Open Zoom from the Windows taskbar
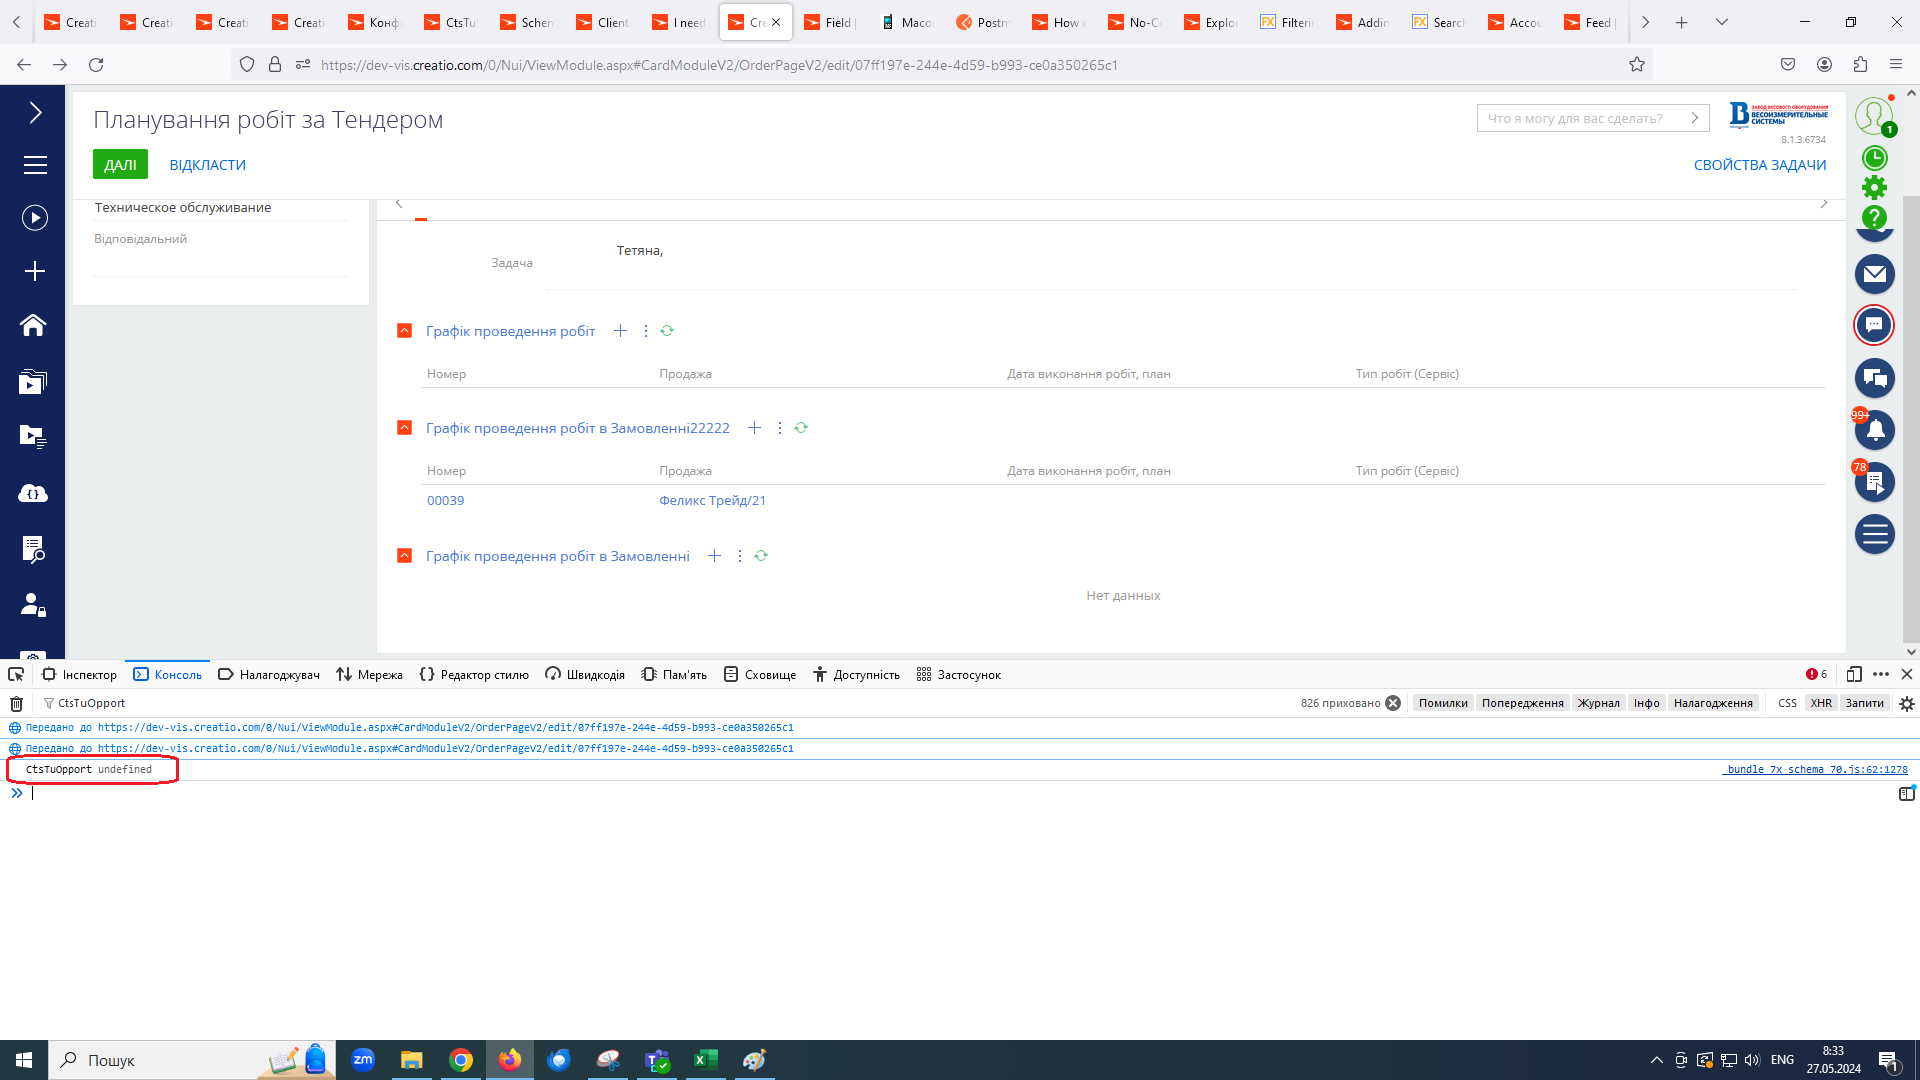The image size is (1920, 1080). coord(363,1060)
